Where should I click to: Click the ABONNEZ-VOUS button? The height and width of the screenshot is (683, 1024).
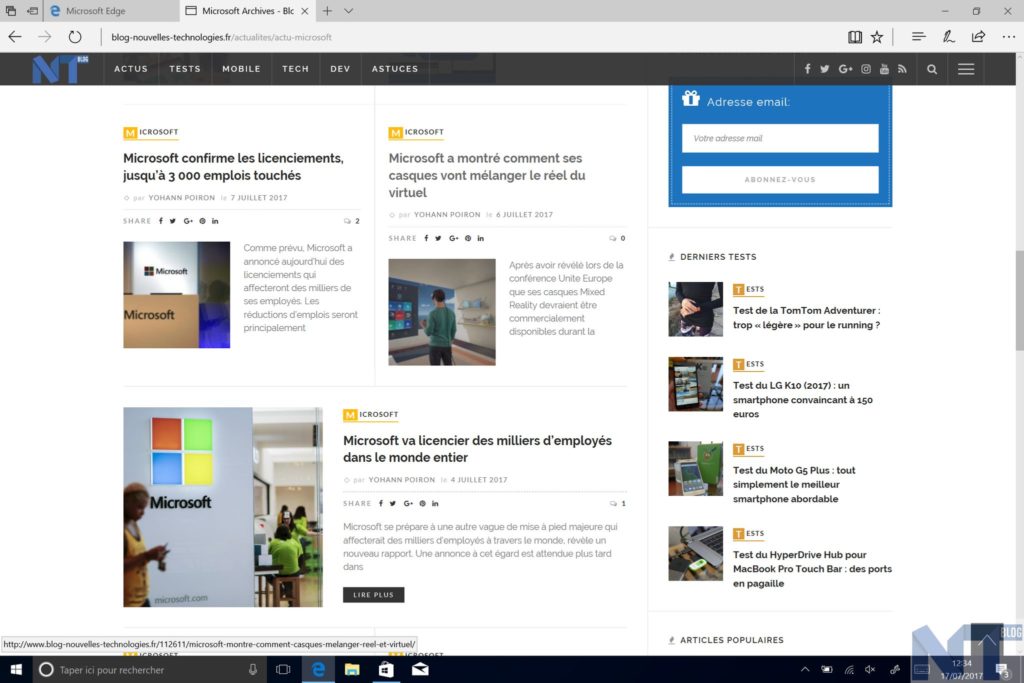pyautogui.click(x=780, y=180)
